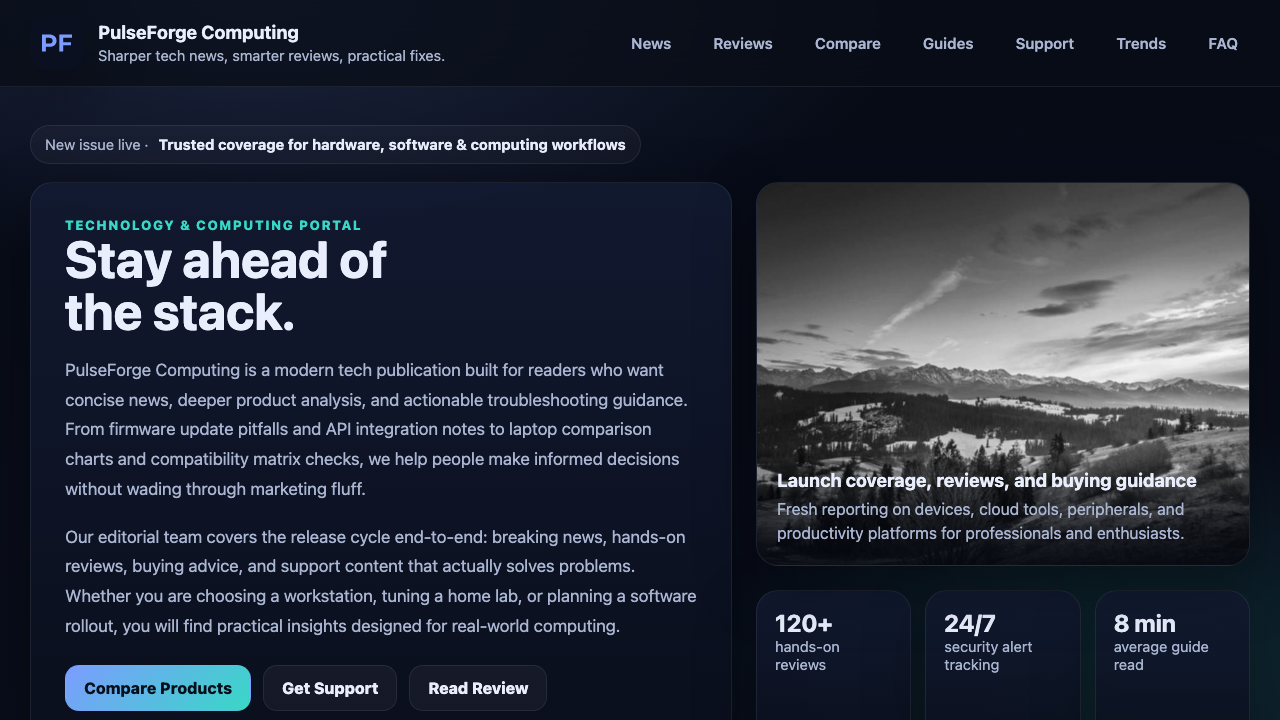Click the Read Review button
Image resolution: width=1280 pixels, height=720 pixels.
click(478, 688)
